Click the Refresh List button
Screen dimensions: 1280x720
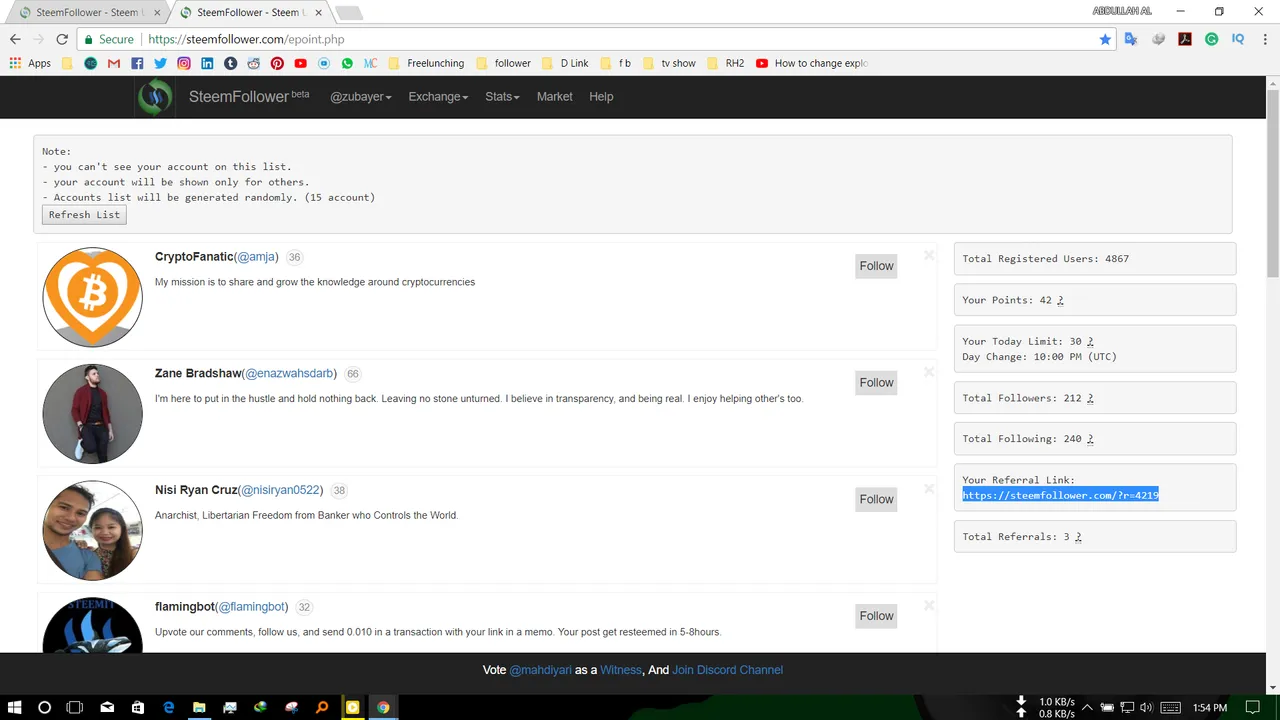pyautogui.click(x=84, y=215)
